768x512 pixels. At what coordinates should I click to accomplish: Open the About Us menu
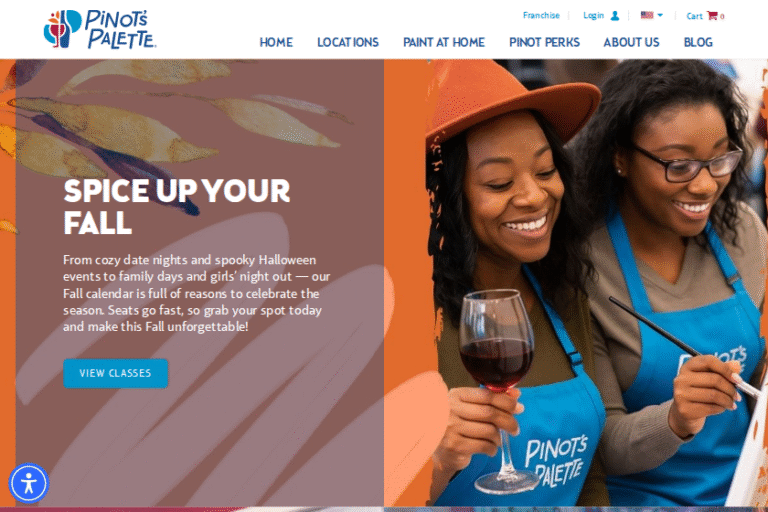pyautogui.click(x=631, y=43)
